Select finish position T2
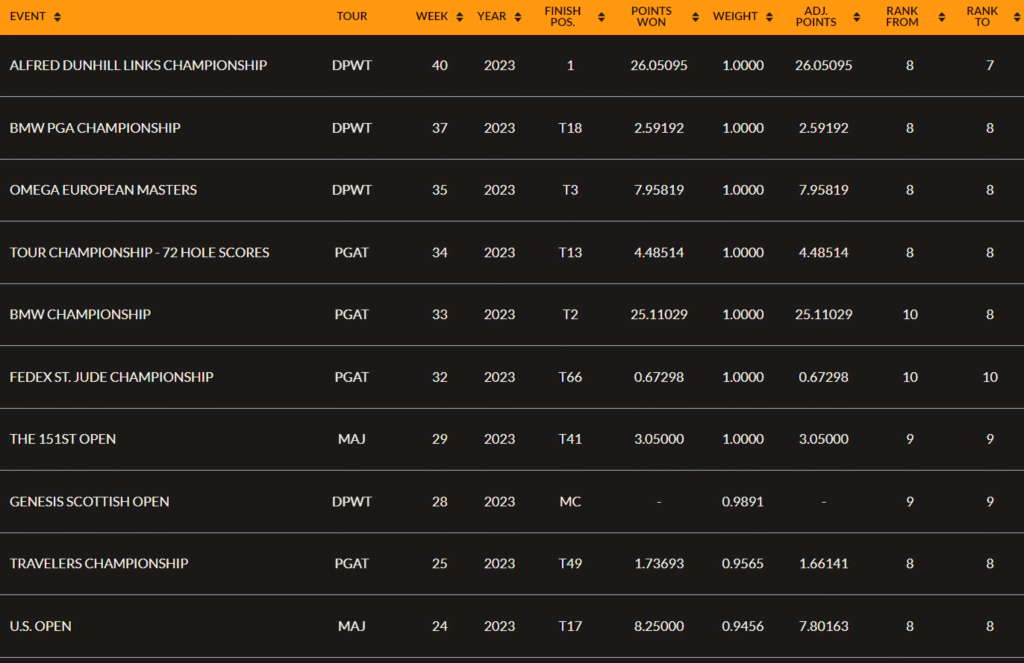 click(x=570, y=315)
